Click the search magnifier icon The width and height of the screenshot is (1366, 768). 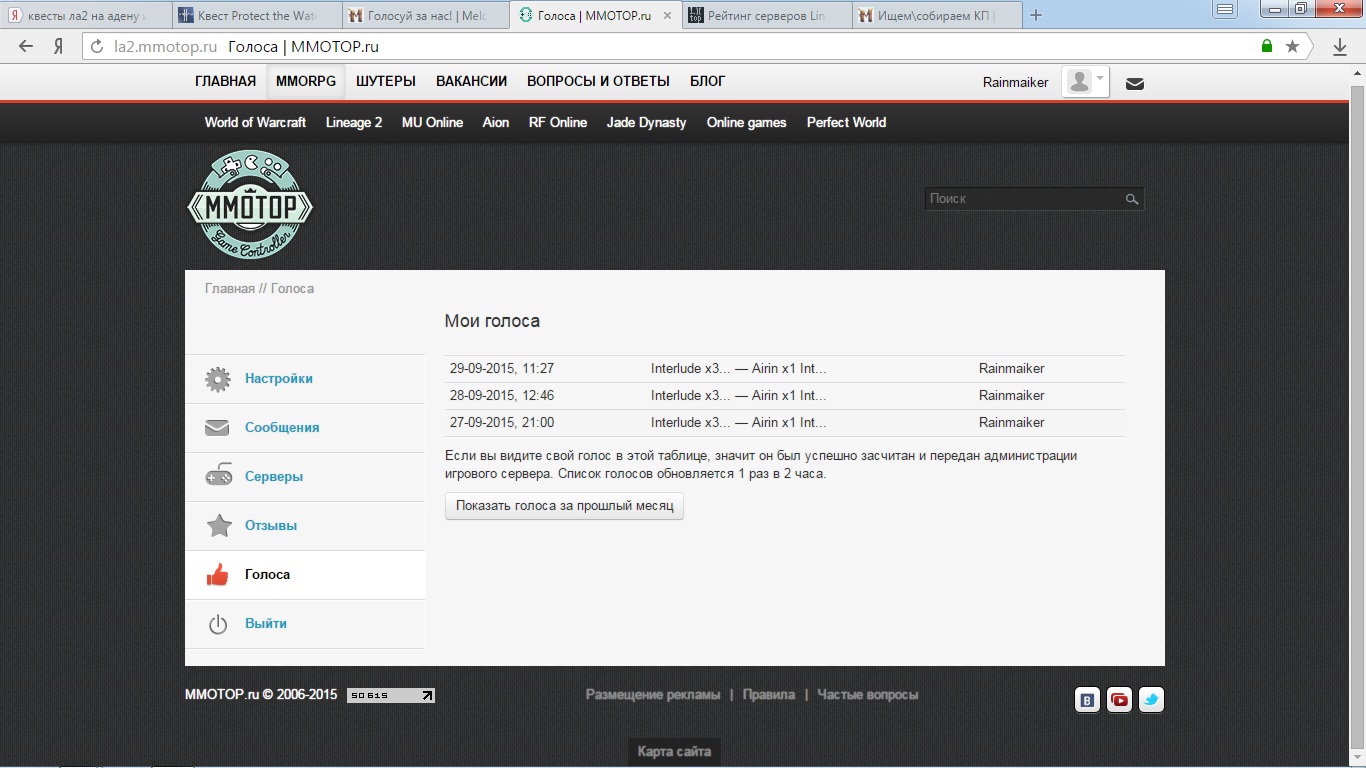[1132, 199]
